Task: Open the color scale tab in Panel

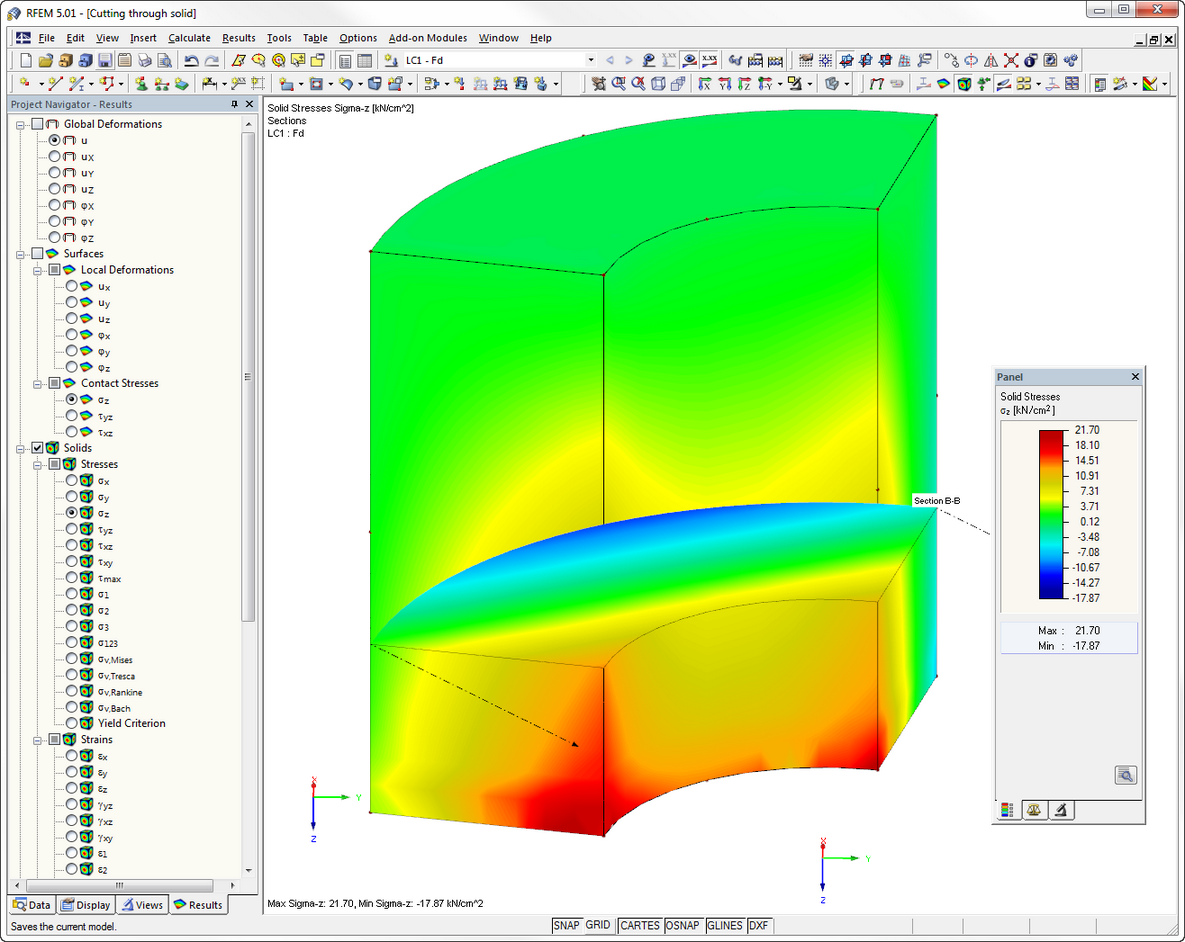Action: click(1007, 810)
